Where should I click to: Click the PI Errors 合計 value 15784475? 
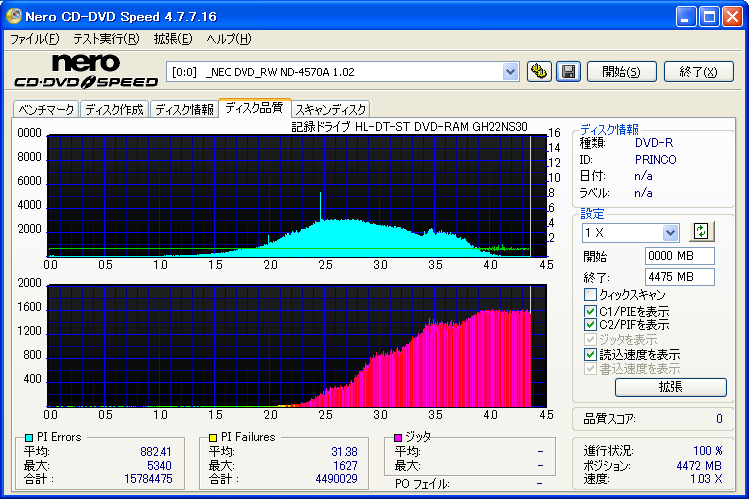click(x=148, y=479)
